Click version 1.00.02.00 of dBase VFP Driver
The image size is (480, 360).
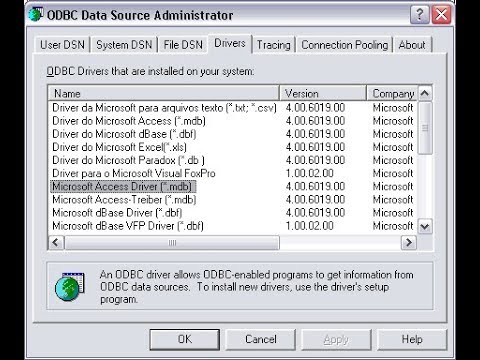coord(309,226)
